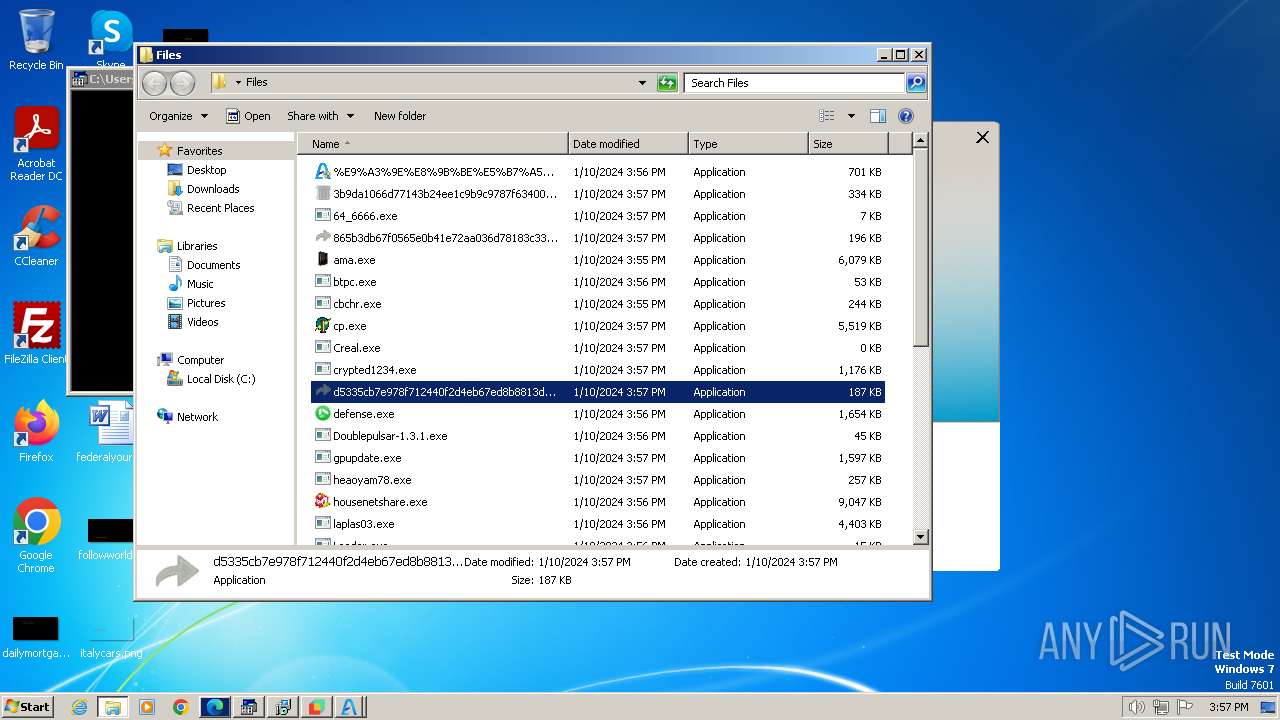
Task: Open FileZilla Client desktop icon
Action: [36, 334]
